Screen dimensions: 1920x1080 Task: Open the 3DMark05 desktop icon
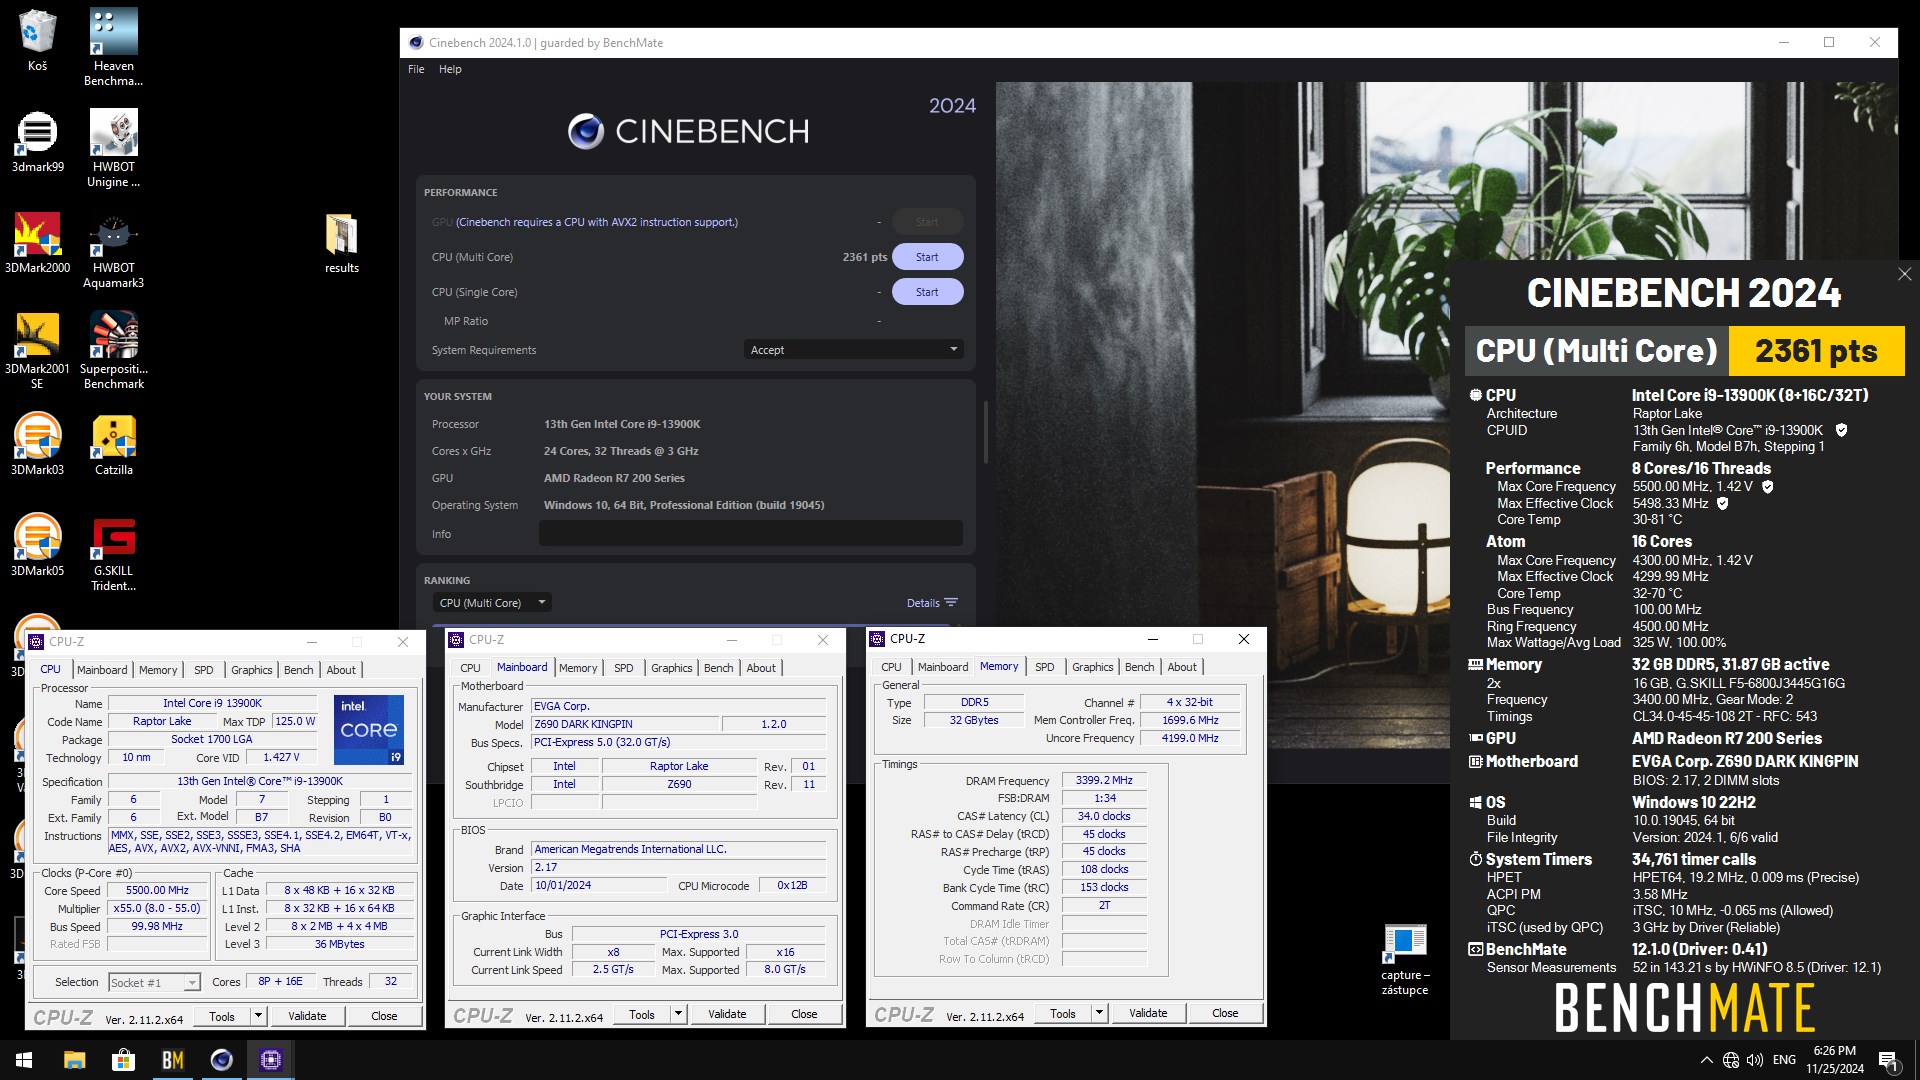tap(37, 545)
